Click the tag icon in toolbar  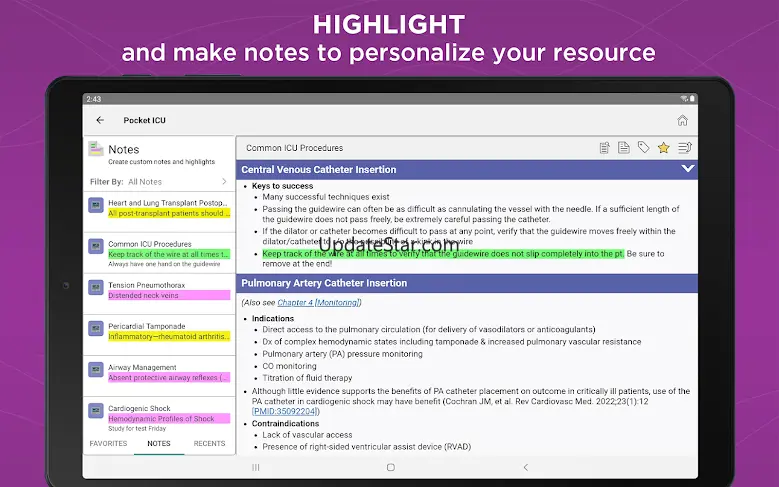point(643,148)
